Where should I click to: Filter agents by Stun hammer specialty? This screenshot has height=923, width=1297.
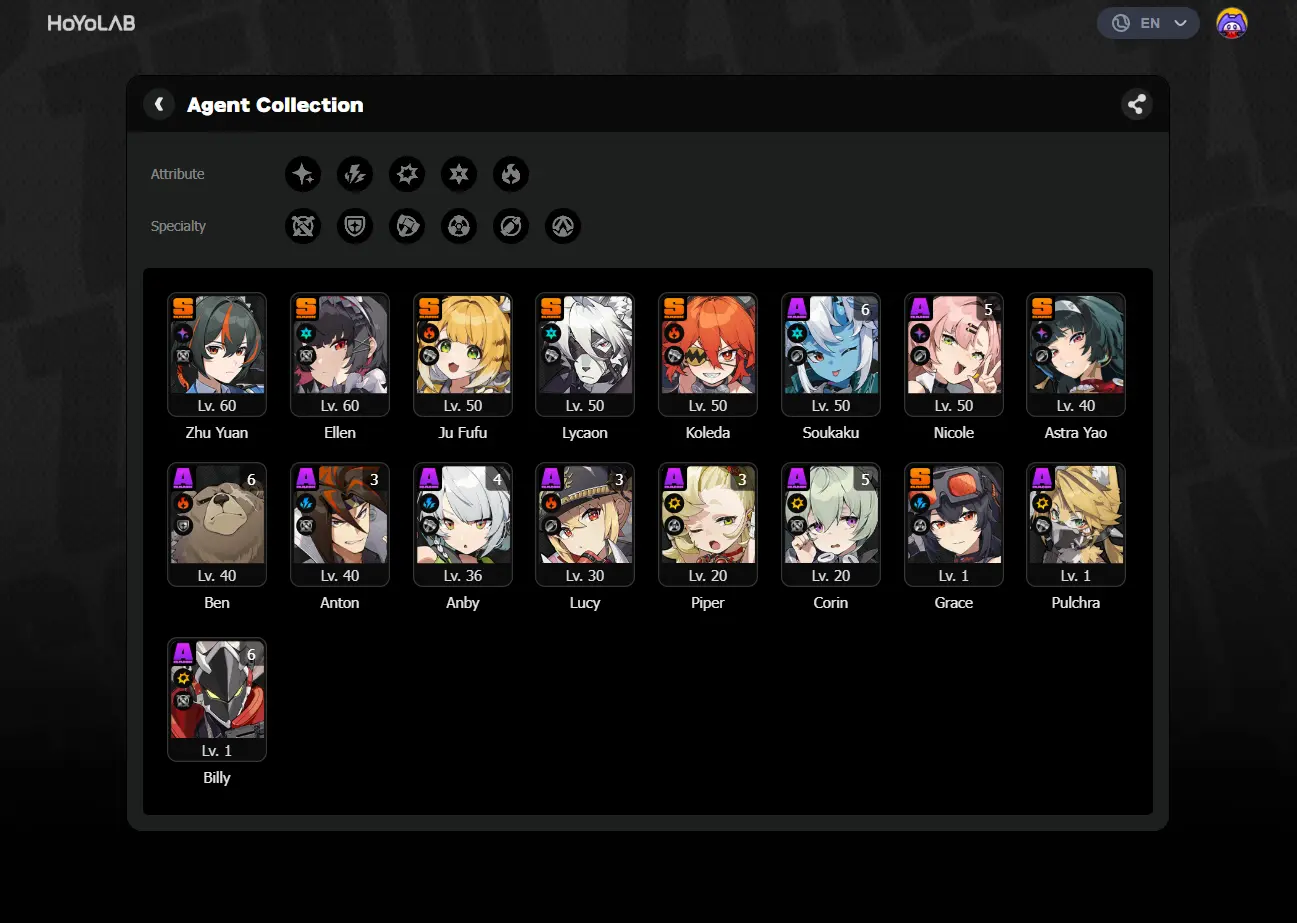(407, 226)
